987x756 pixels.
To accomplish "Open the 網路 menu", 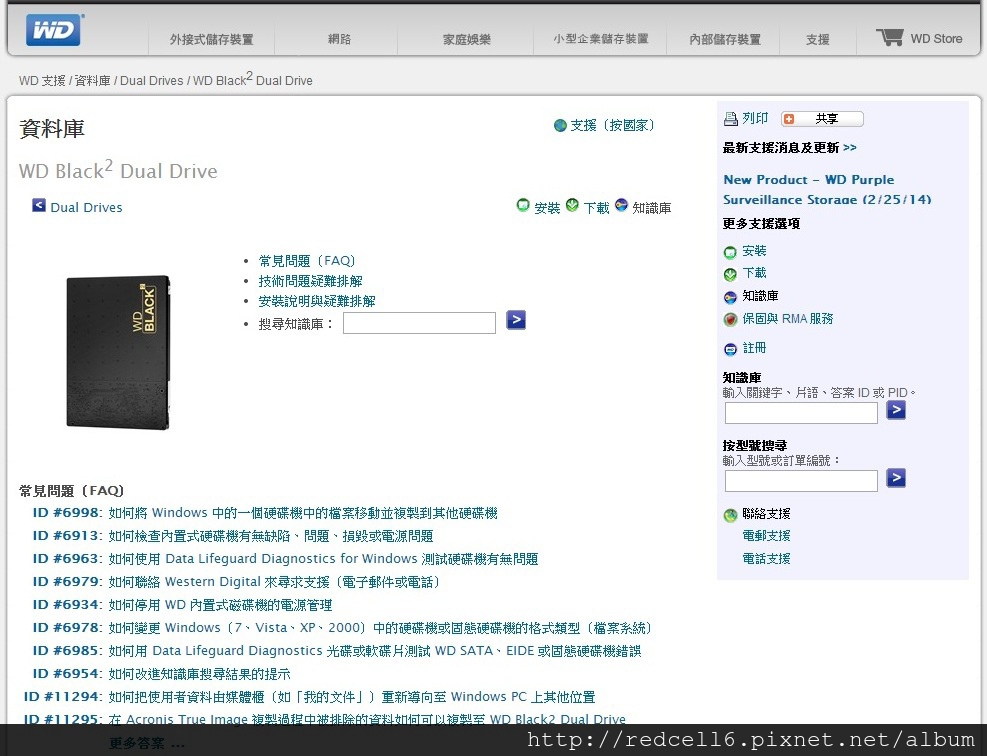I will point(339,39).
